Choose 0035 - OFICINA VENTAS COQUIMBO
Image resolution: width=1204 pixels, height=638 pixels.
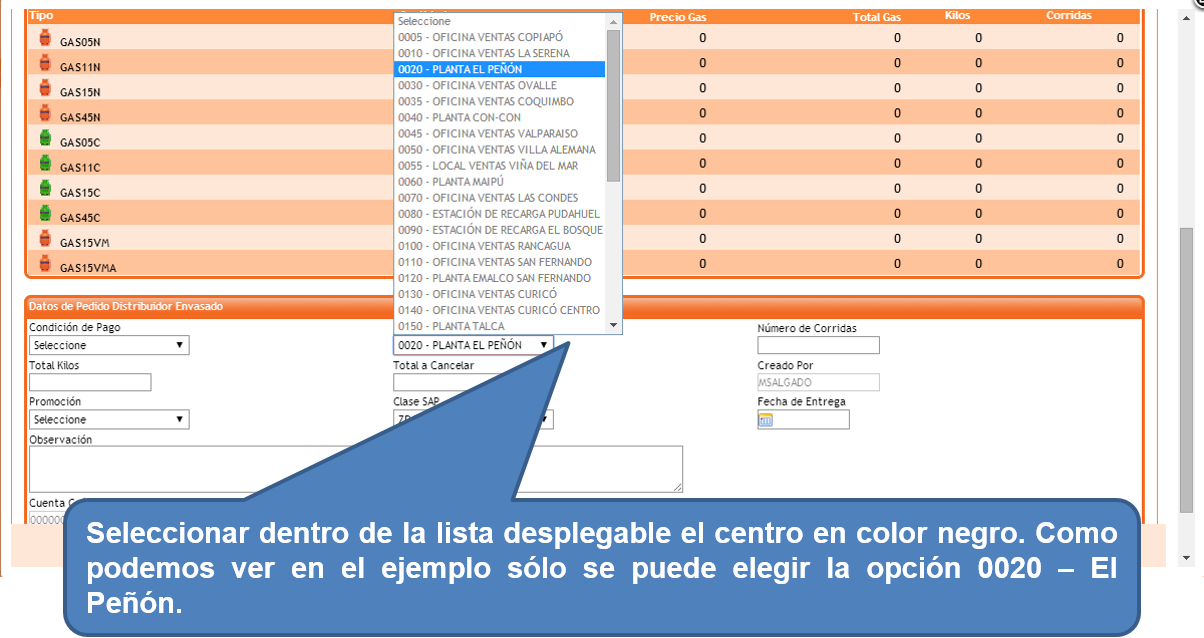click(x=500, y=101)
